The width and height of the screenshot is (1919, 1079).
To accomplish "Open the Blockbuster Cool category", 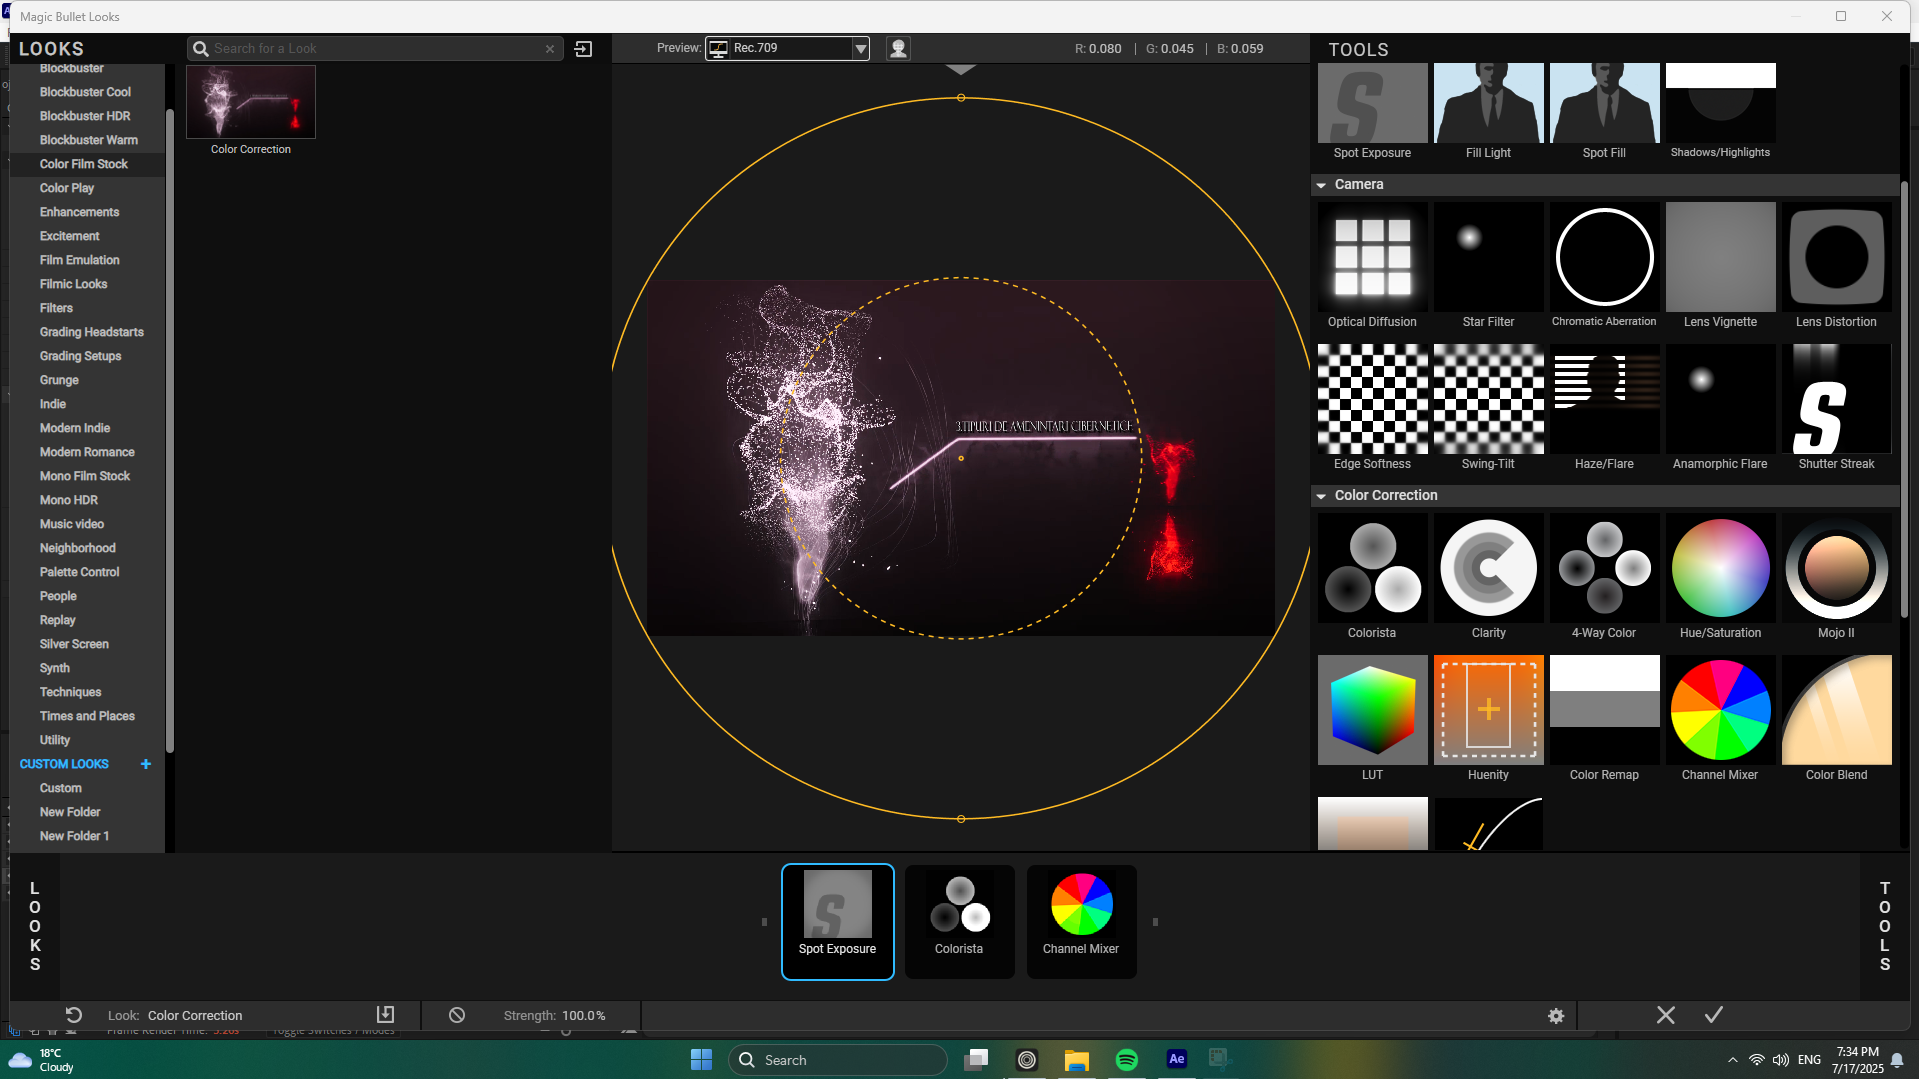I will click(85, 92).
